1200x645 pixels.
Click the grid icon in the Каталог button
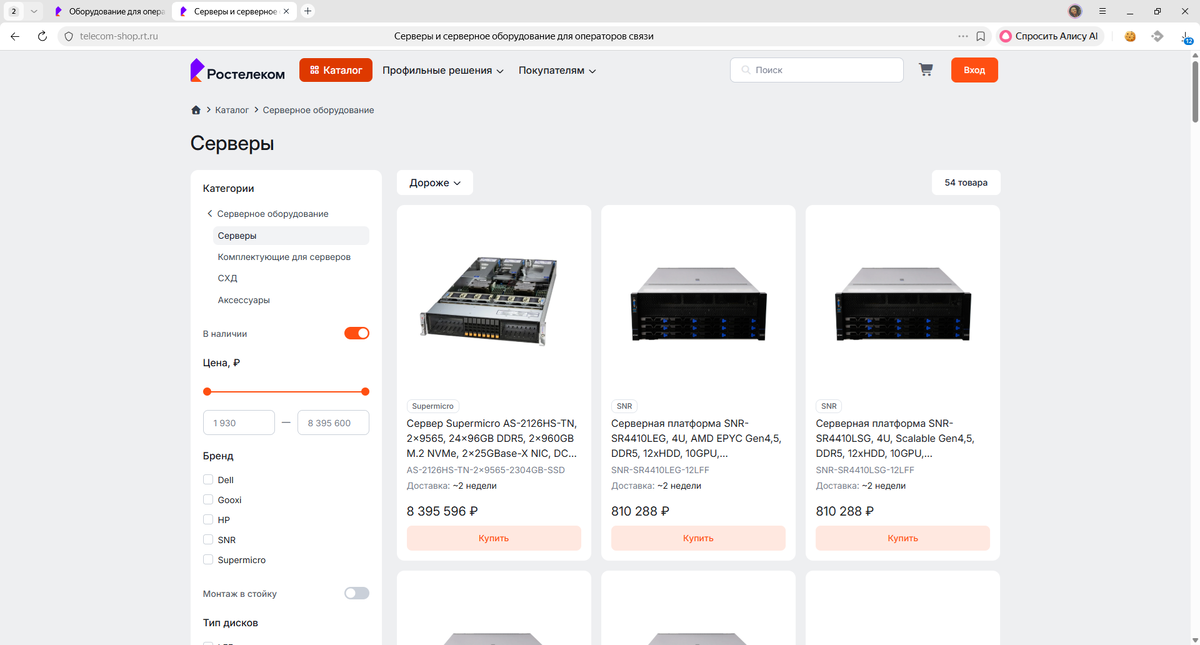[314, 70]
